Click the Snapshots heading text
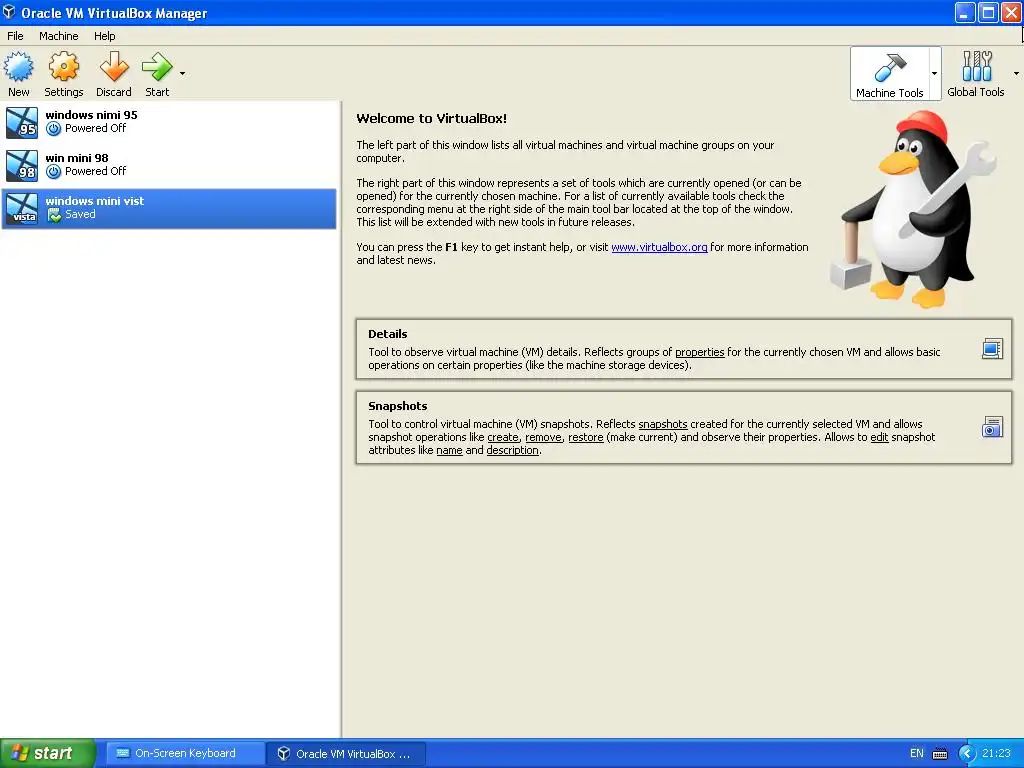The image size is (1024, 768). point(397,406)
